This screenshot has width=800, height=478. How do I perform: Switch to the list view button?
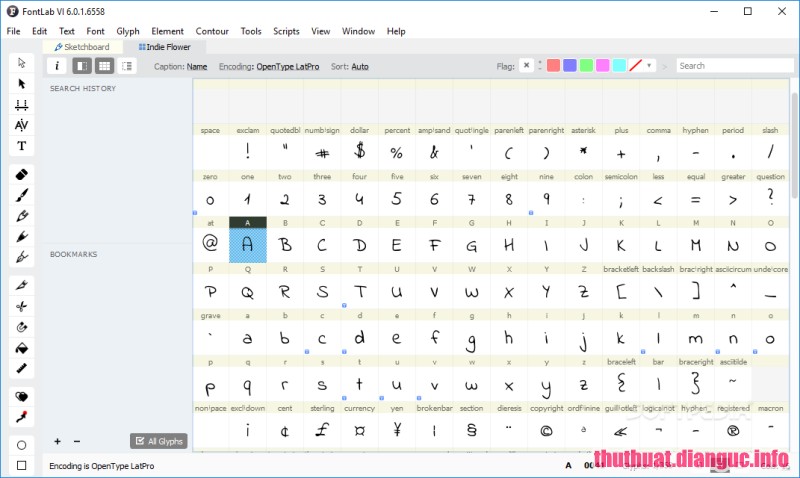click(x=127, y=66)
